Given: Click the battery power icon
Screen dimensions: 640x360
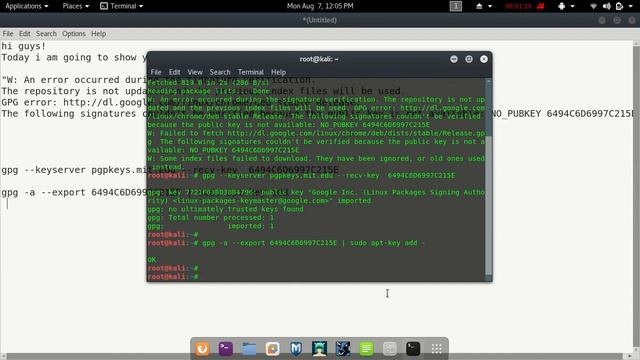Looking at the screenshot, I should tap(619, 6).
